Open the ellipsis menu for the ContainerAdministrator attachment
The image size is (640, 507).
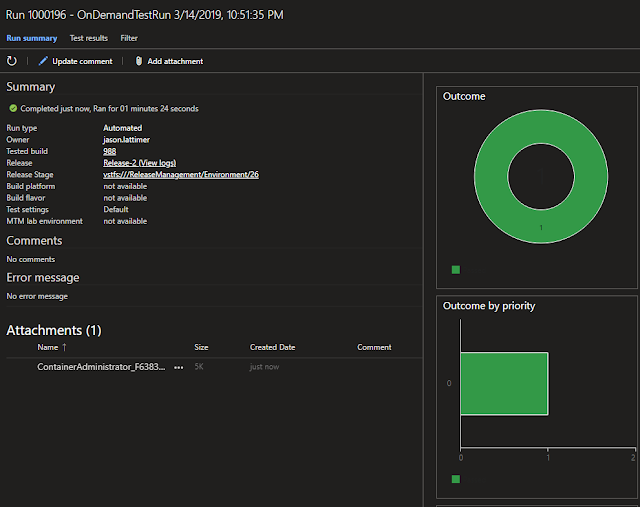click(179, 368)
